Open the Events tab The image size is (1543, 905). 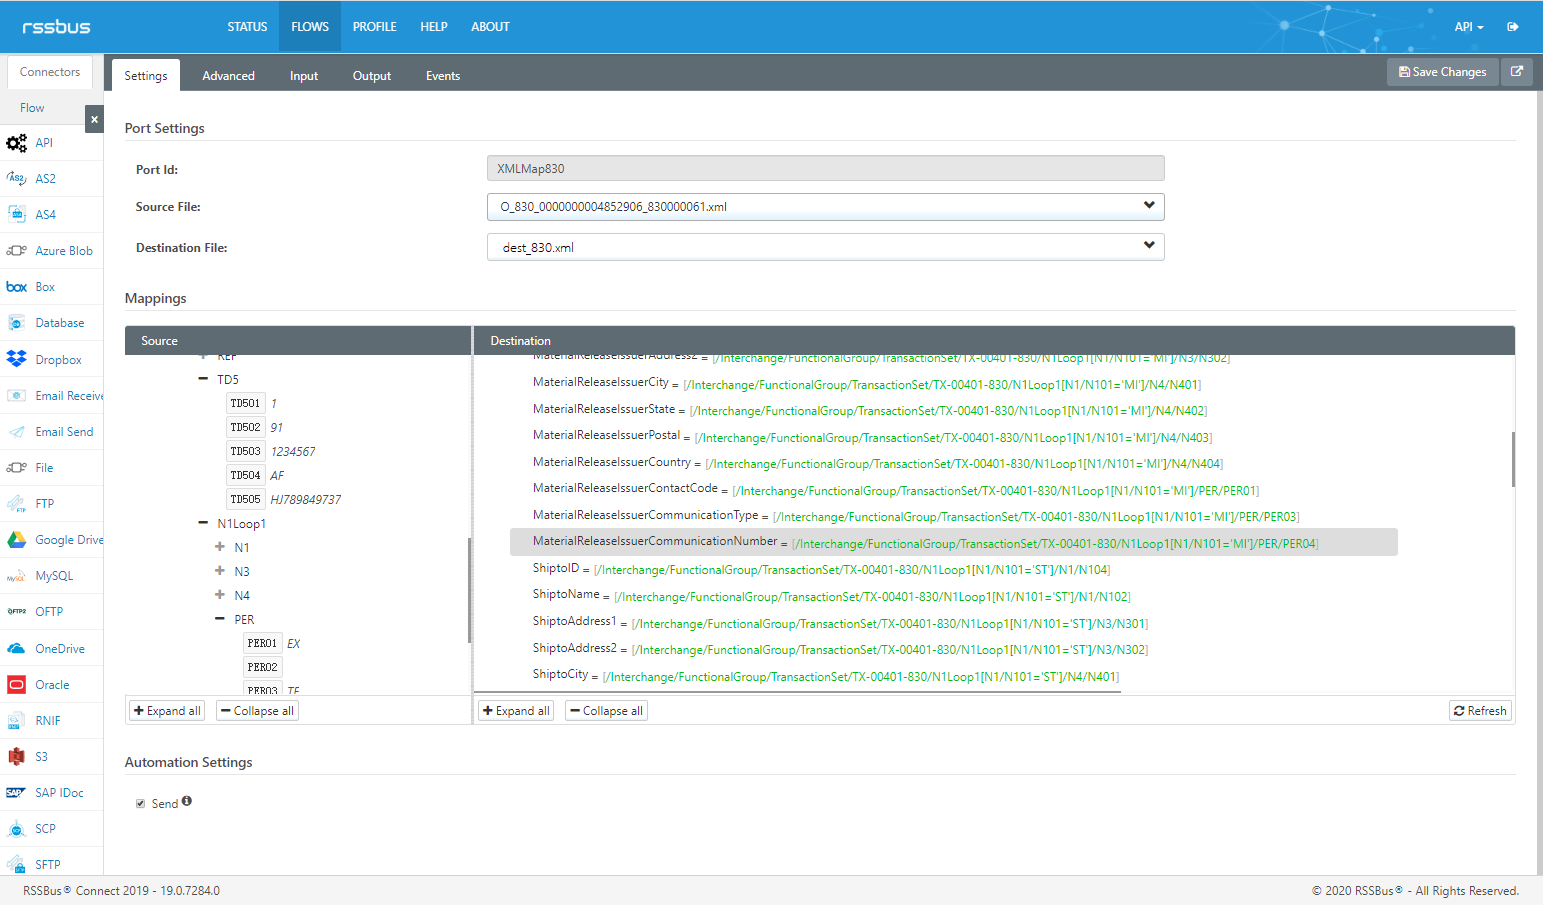(x=443, y=76)
